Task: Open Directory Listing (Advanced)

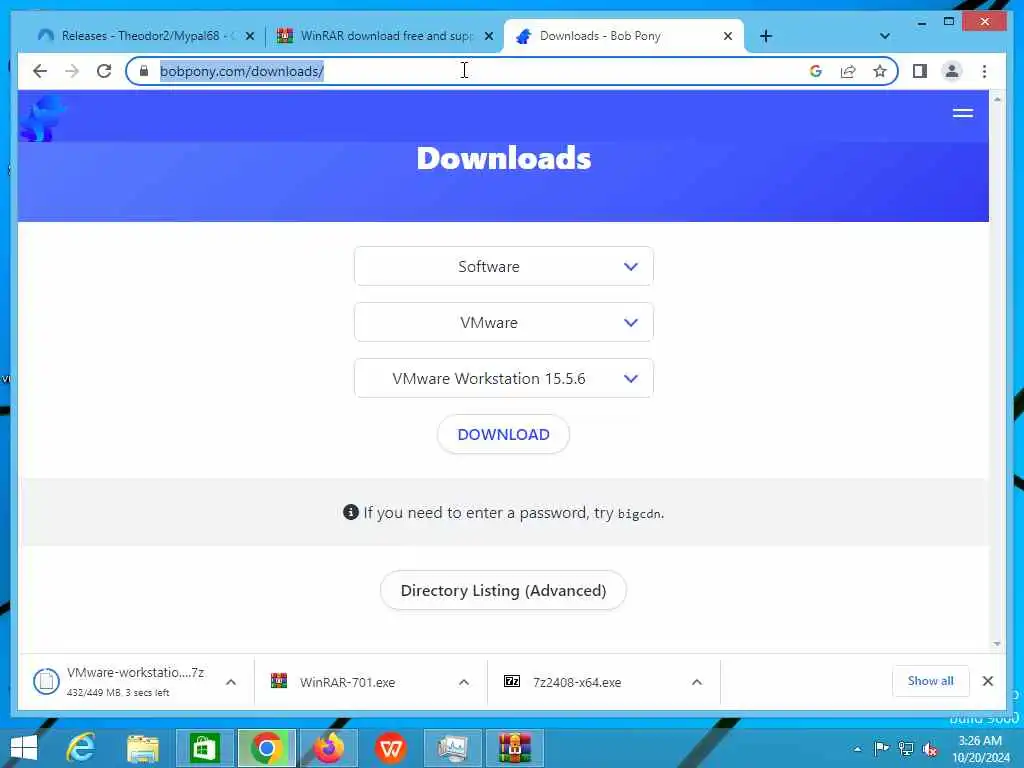Action: [504, 590]
